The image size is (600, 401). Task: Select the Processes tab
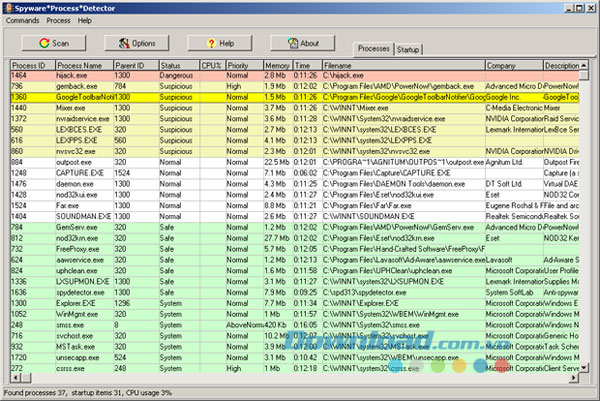tap(373, 48)
